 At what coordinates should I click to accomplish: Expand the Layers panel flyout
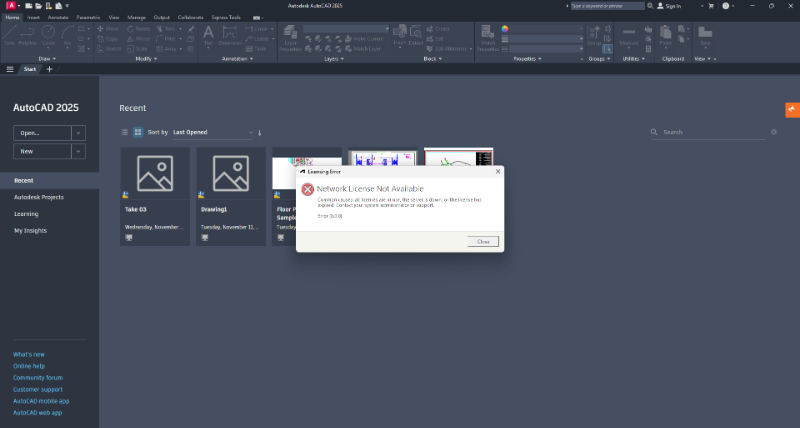tap(334, 59)
